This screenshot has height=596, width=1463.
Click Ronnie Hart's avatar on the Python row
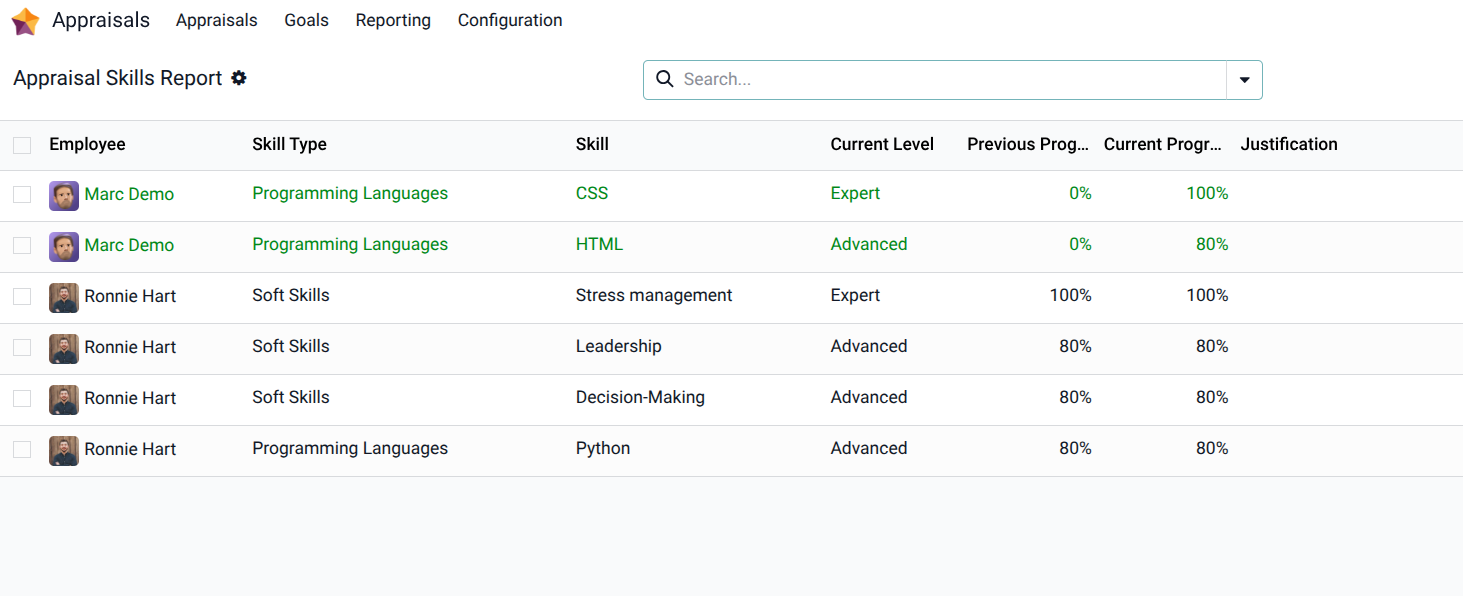[x=64, y=450]
